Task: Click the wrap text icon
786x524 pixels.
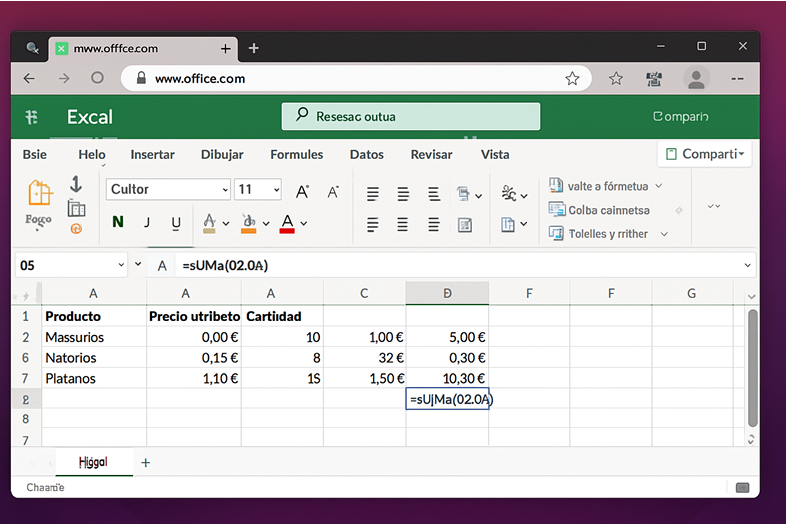Action: (463, 194)
